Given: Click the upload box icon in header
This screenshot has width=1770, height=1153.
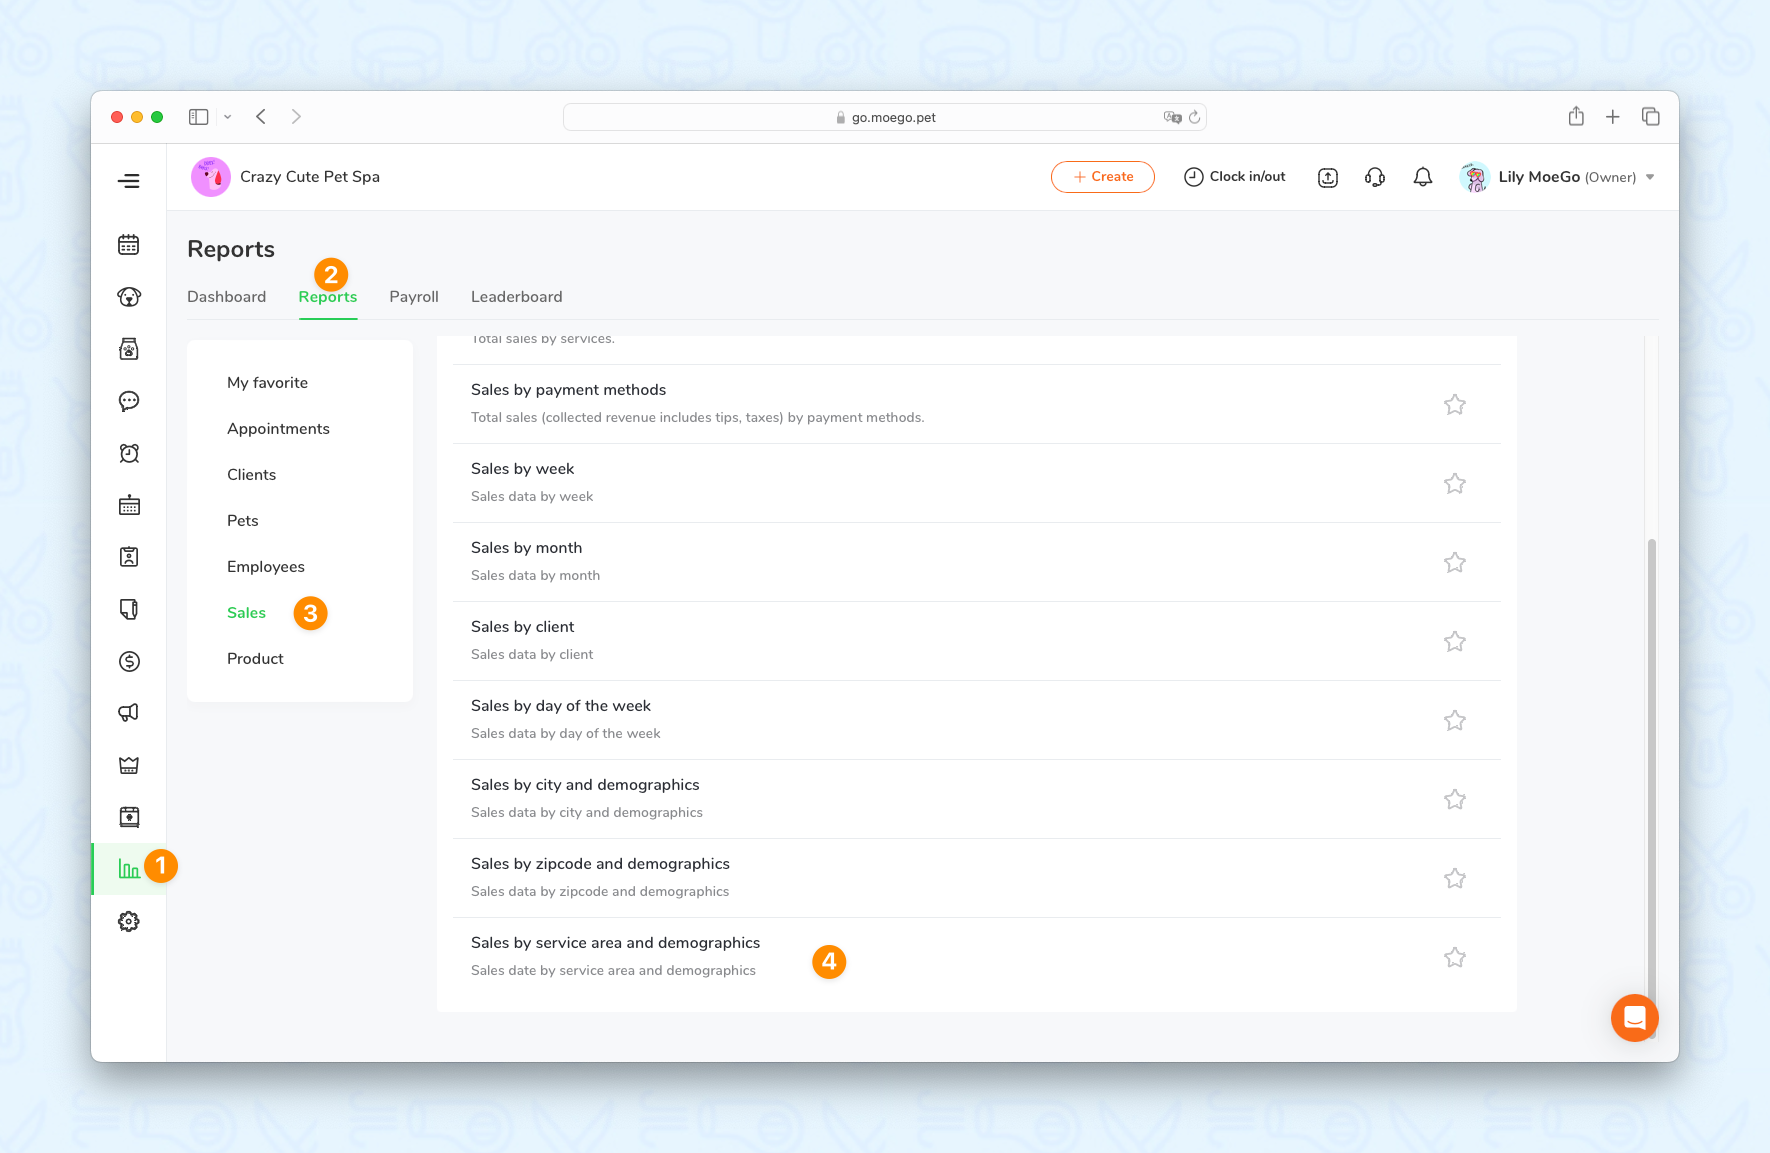Looking at the screenshot, I should coord(1328,177).
